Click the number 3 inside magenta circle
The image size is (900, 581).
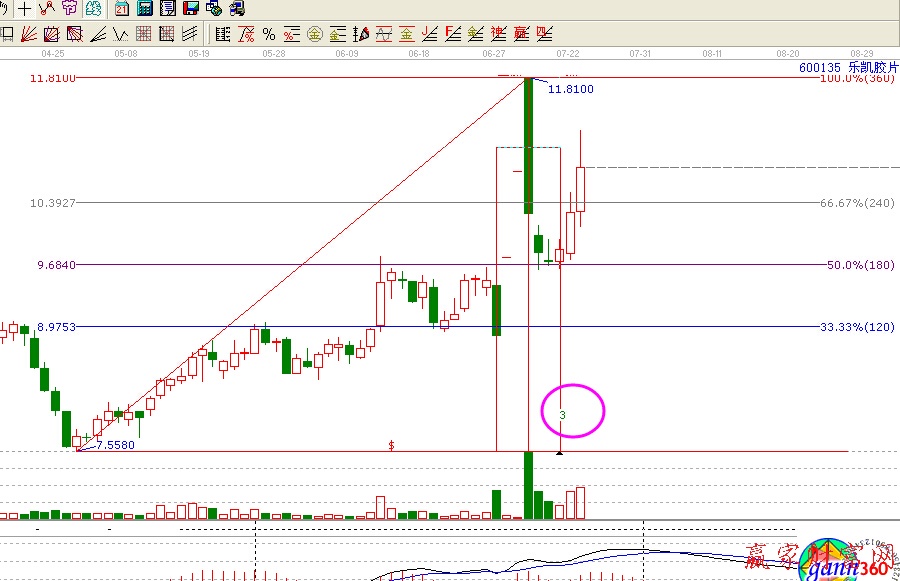coord(563,414)
